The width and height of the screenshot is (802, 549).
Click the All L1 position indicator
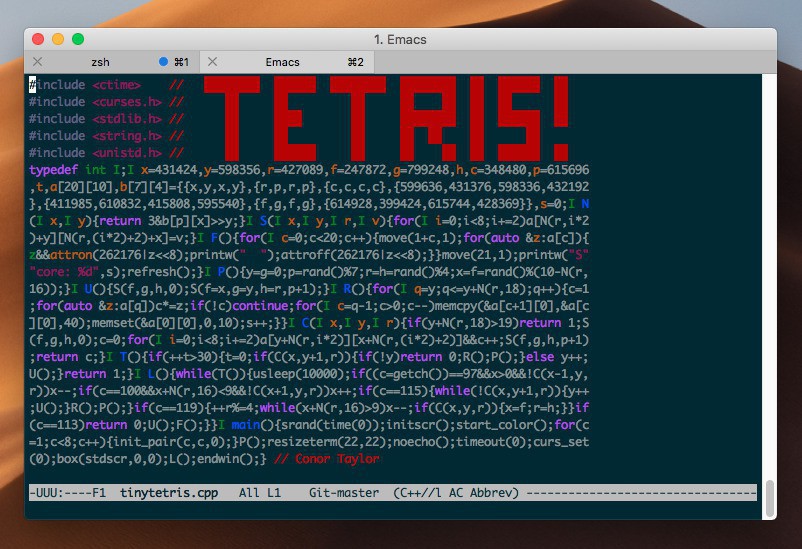pos(260,493)
